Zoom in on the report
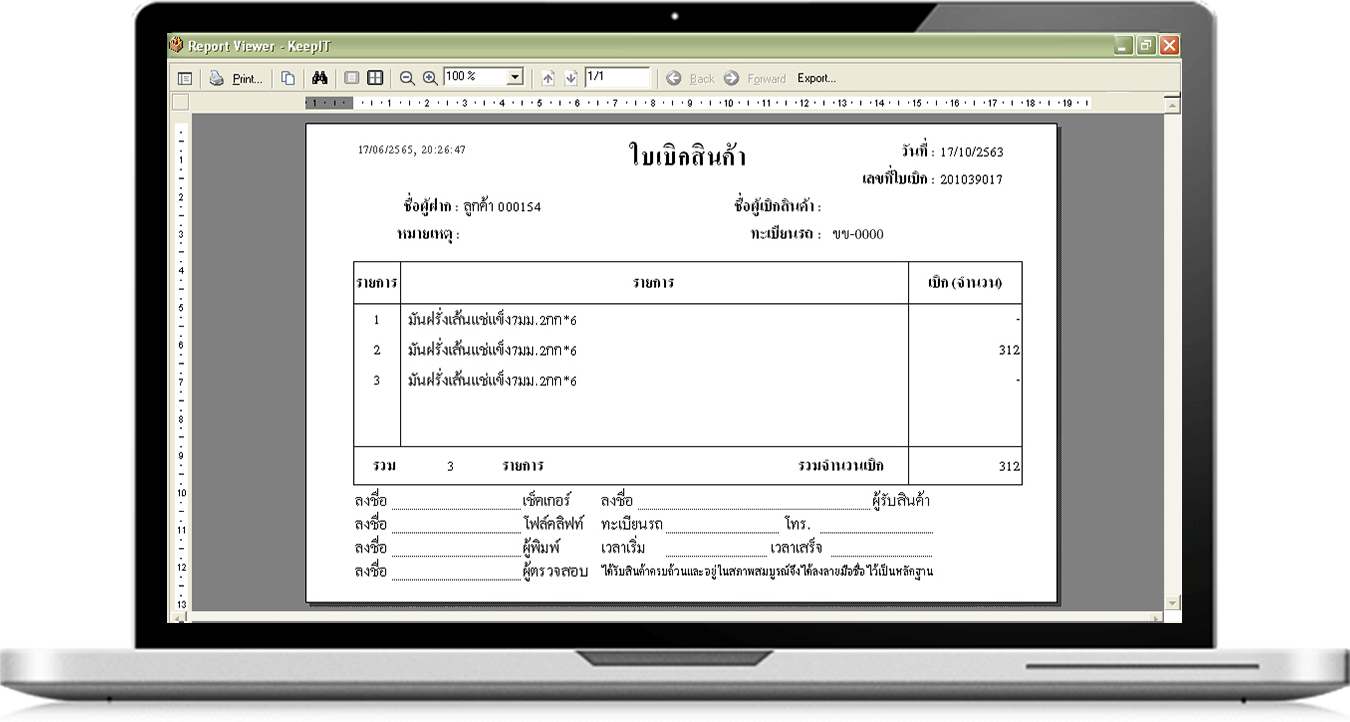This screenshot has width=1350, height=722. click(x=430, y=78)
